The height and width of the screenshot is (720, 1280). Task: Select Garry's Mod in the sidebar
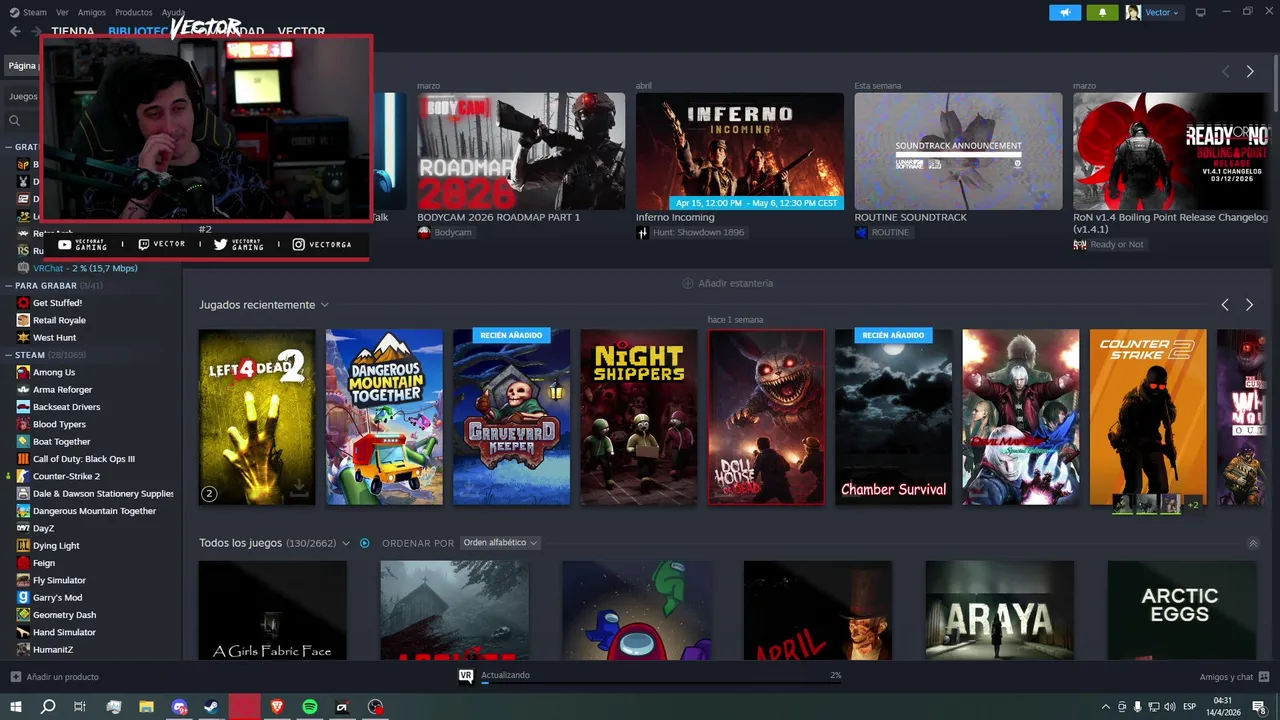57,597
